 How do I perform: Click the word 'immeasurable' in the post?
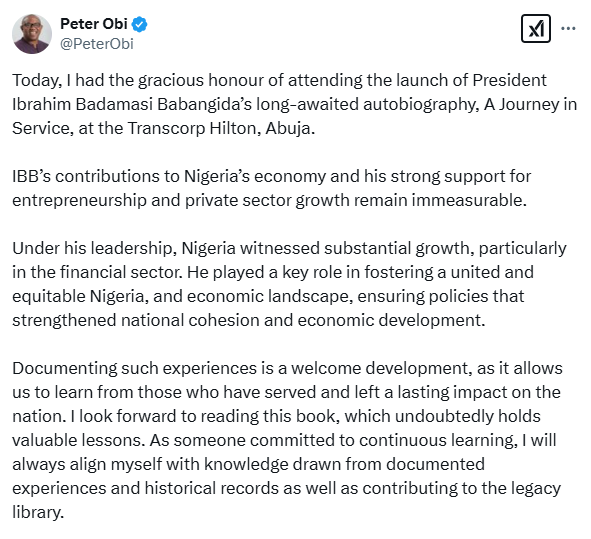click(x=467, y=200)
